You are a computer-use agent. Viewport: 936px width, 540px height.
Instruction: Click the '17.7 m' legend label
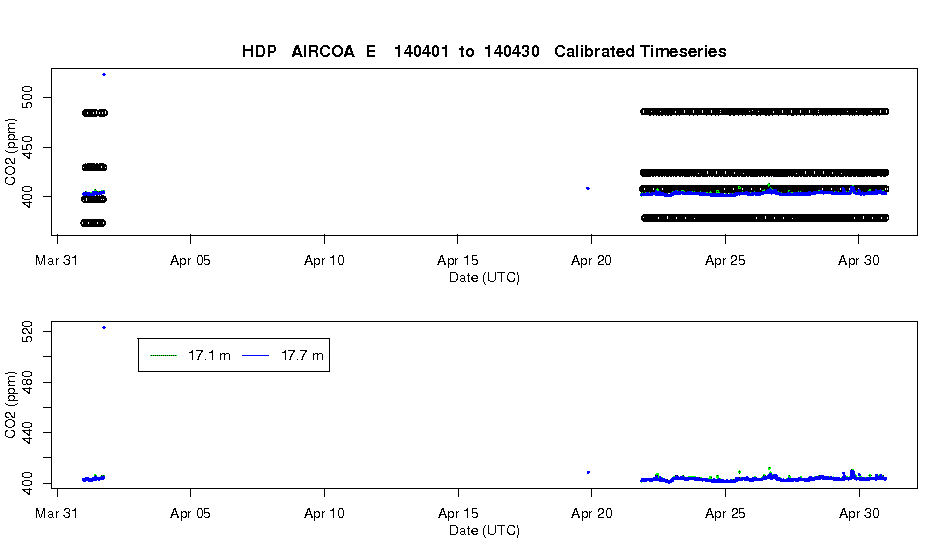[302, 356]
